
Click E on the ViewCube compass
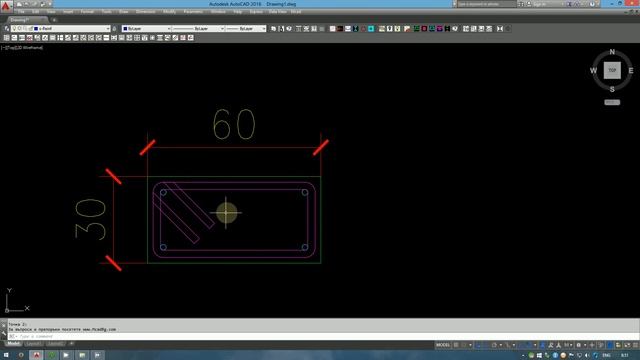[x=631, y=71]
